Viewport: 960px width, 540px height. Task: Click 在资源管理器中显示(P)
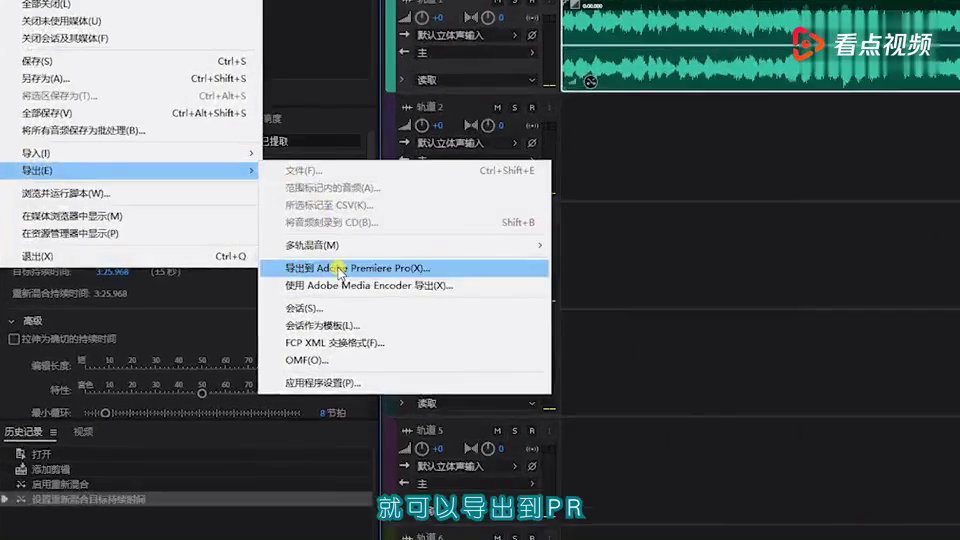point(129,233)
